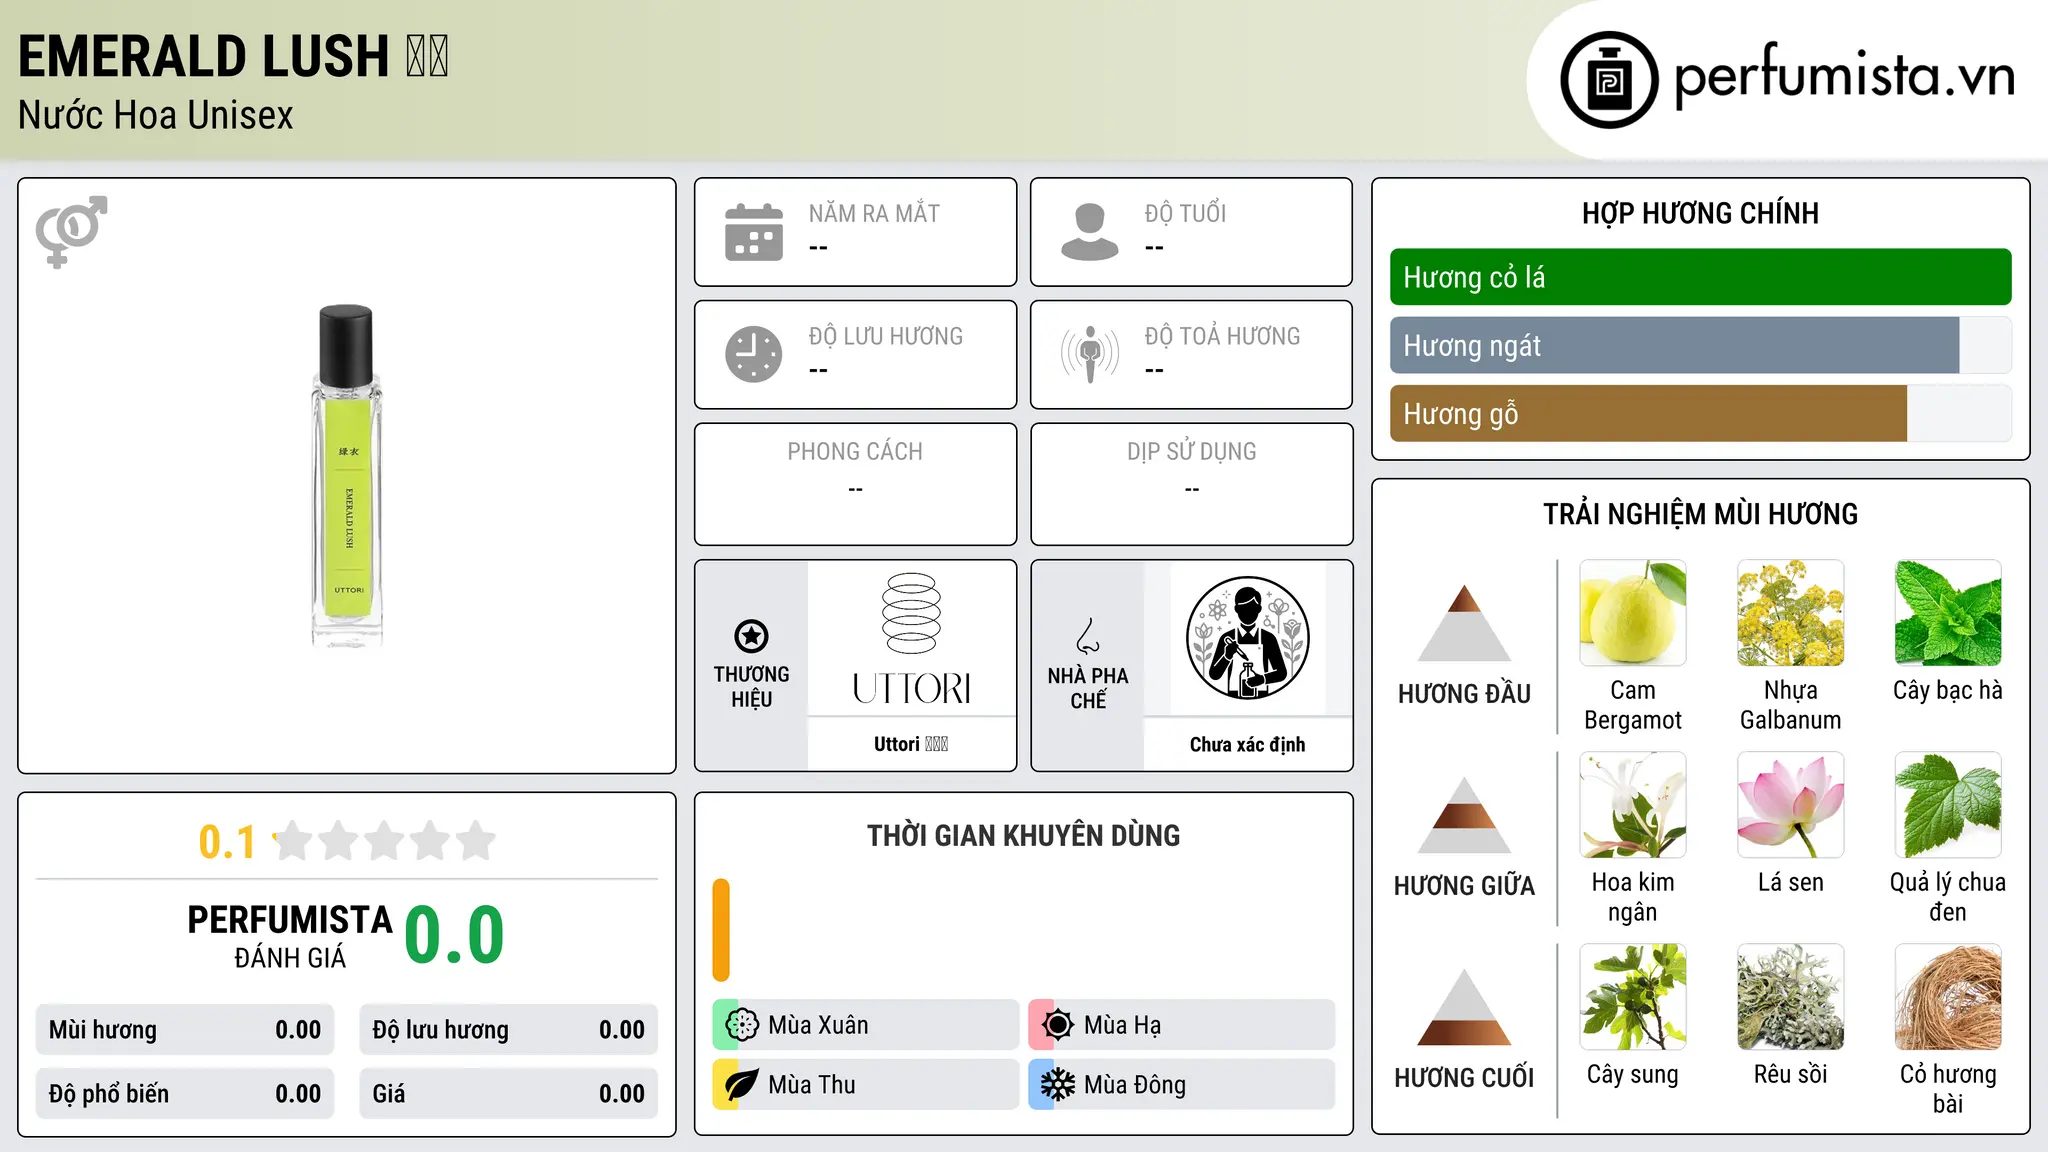
Task: Open the Nhựa Galbanum note image
Action: click(1791, 613)
